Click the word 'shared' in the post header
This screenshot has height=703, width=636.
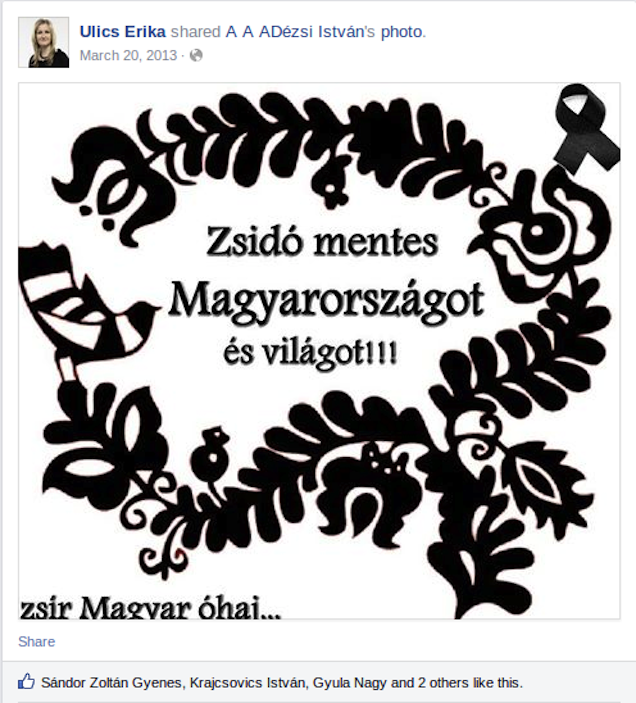pos(196,32)
